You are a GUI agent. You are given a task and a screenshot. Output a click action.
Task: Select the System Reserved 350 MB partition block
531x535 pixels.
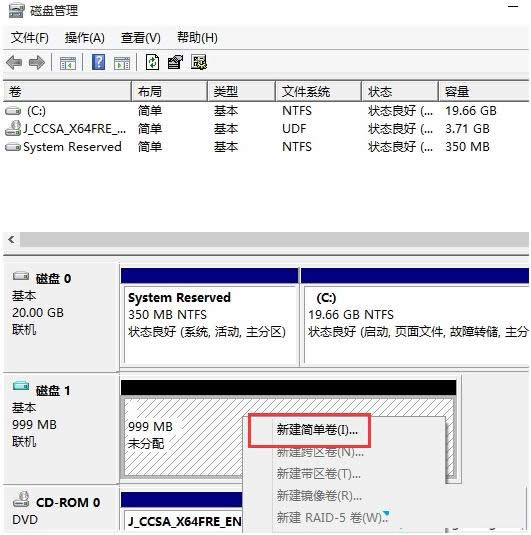[x=210, y=317]
